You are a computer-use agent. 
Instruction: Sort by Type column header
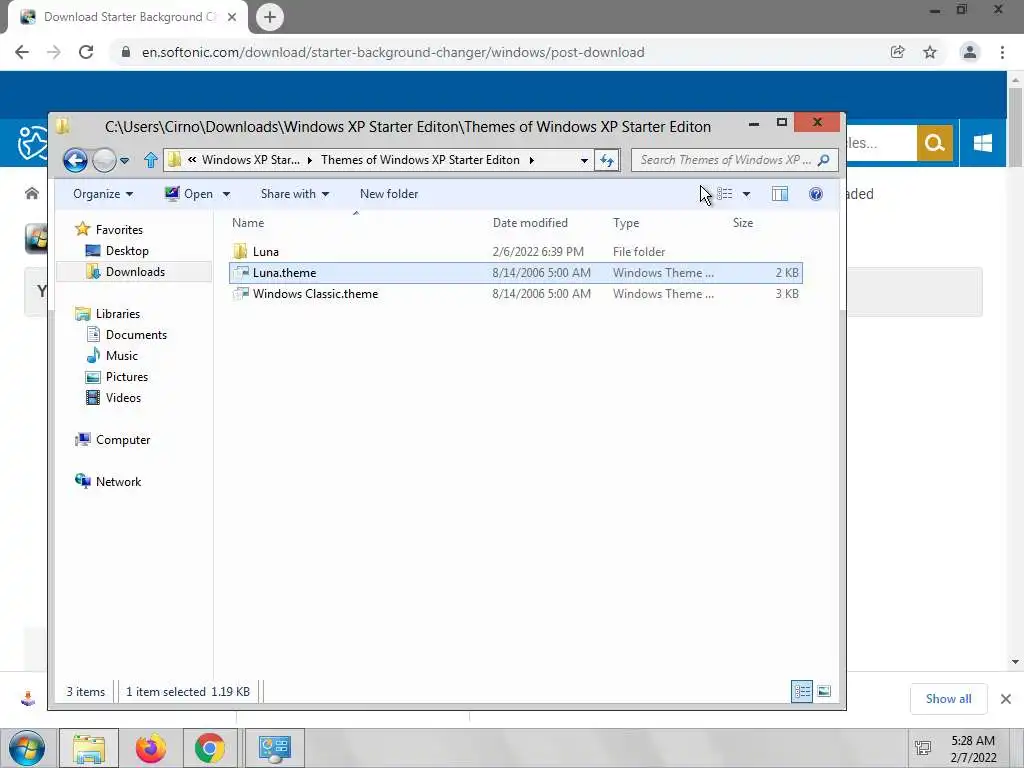[x=626, y=223]
